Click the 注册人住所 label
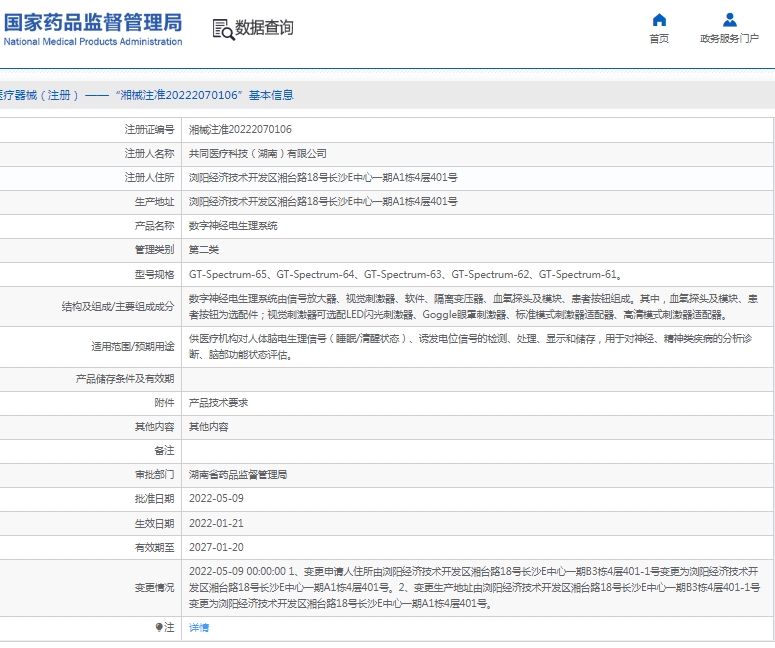The width and height of the screenshot is (775, 648). click(149, 177)
